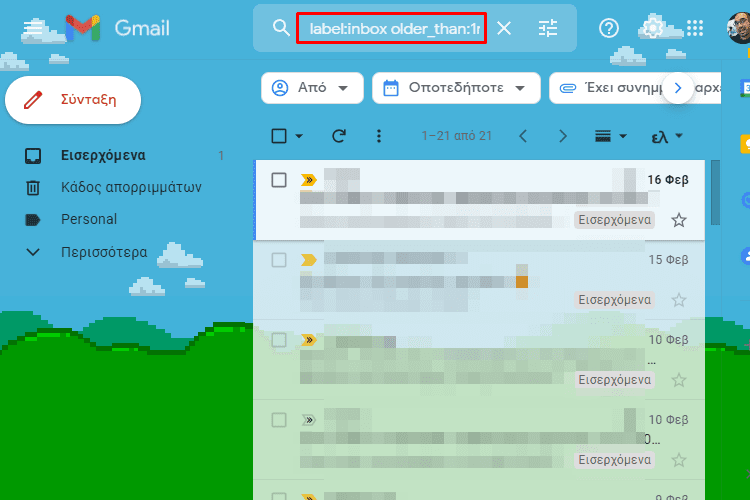Show more filter chips with the right arrow

[x=678, y=88]
